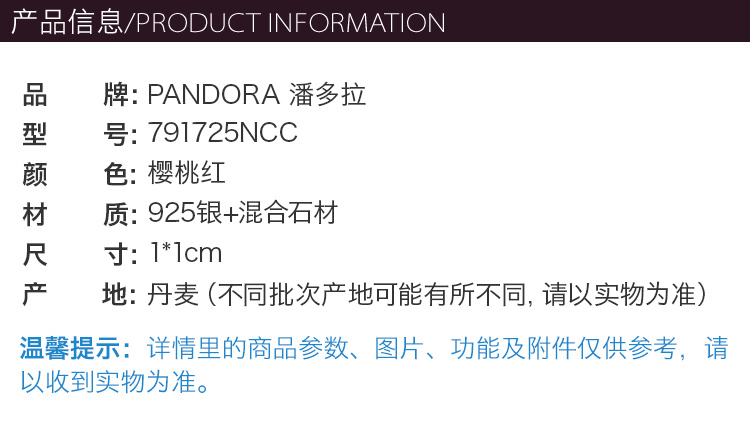Click the blue 温馨提示 label
This screenshot has height=433, width=750.
tap(76, 349)
